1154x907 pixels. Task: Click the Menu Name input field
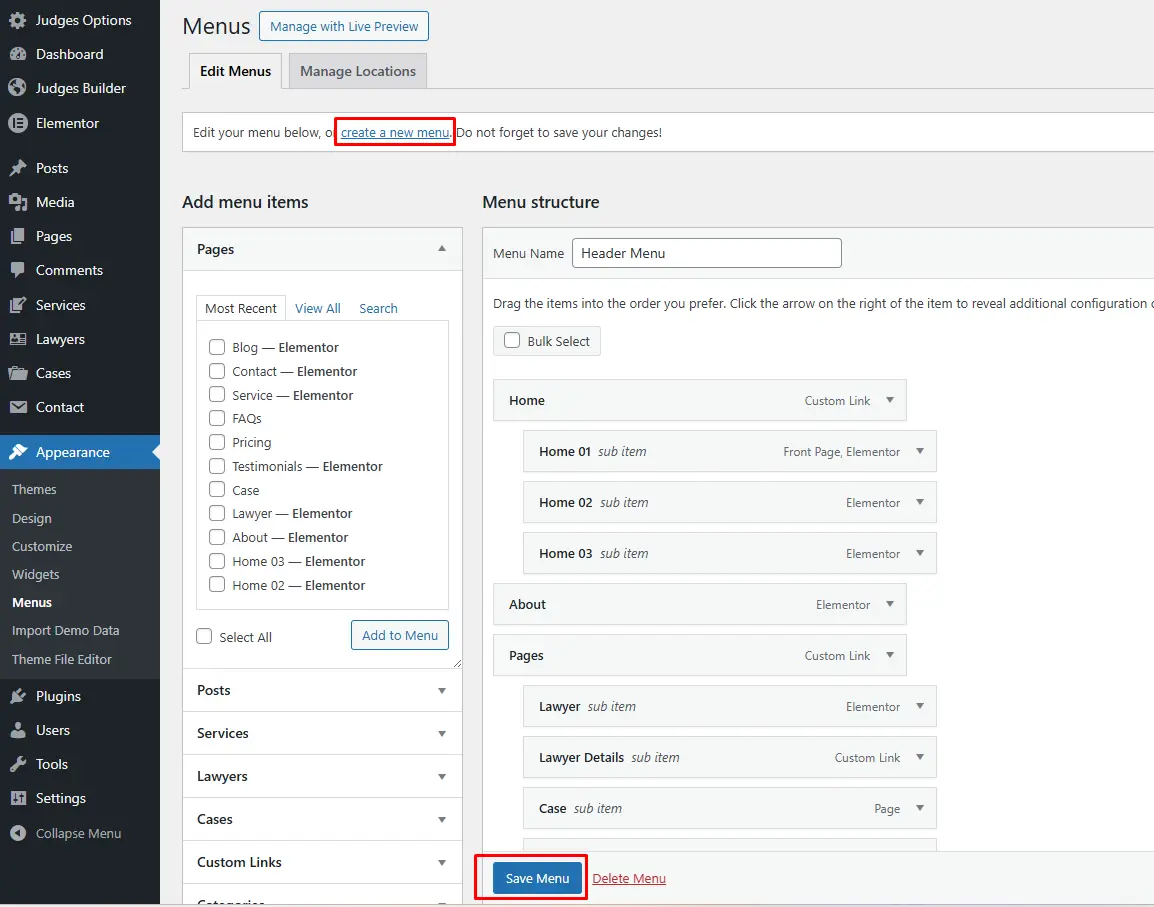(707, 253)
